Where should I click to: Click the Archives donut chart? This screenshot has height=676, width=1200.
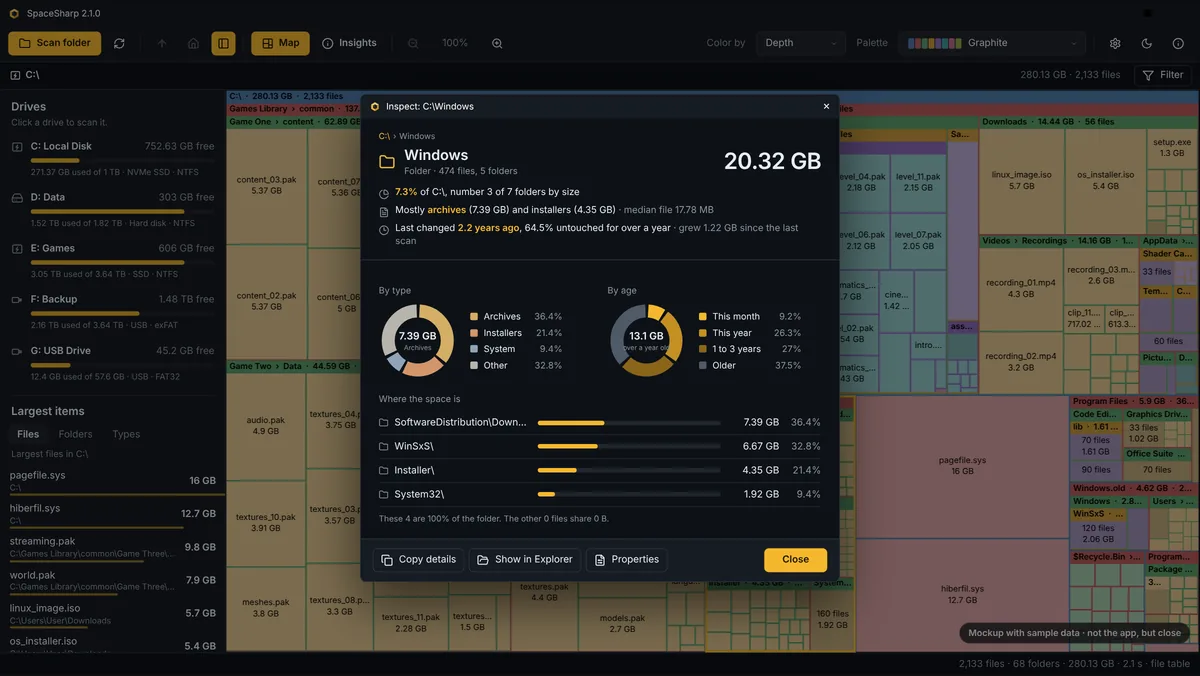point(418,340)
